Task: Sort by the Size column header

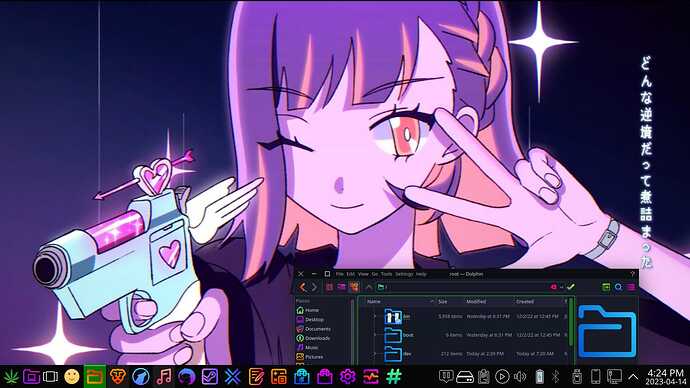Action: (443, 301)
